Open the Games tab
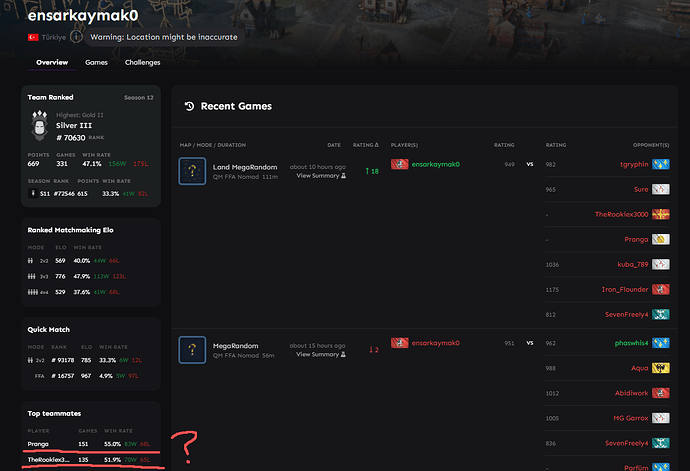Viewport: 690px width, 471px height. coord(97,62)
